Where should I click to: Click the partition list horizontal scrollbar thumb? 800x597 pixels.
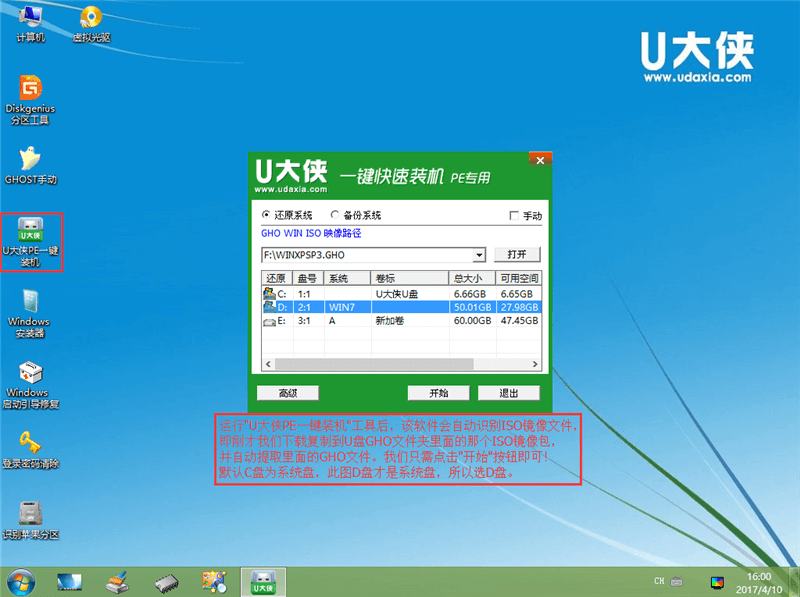pos(373,364)
